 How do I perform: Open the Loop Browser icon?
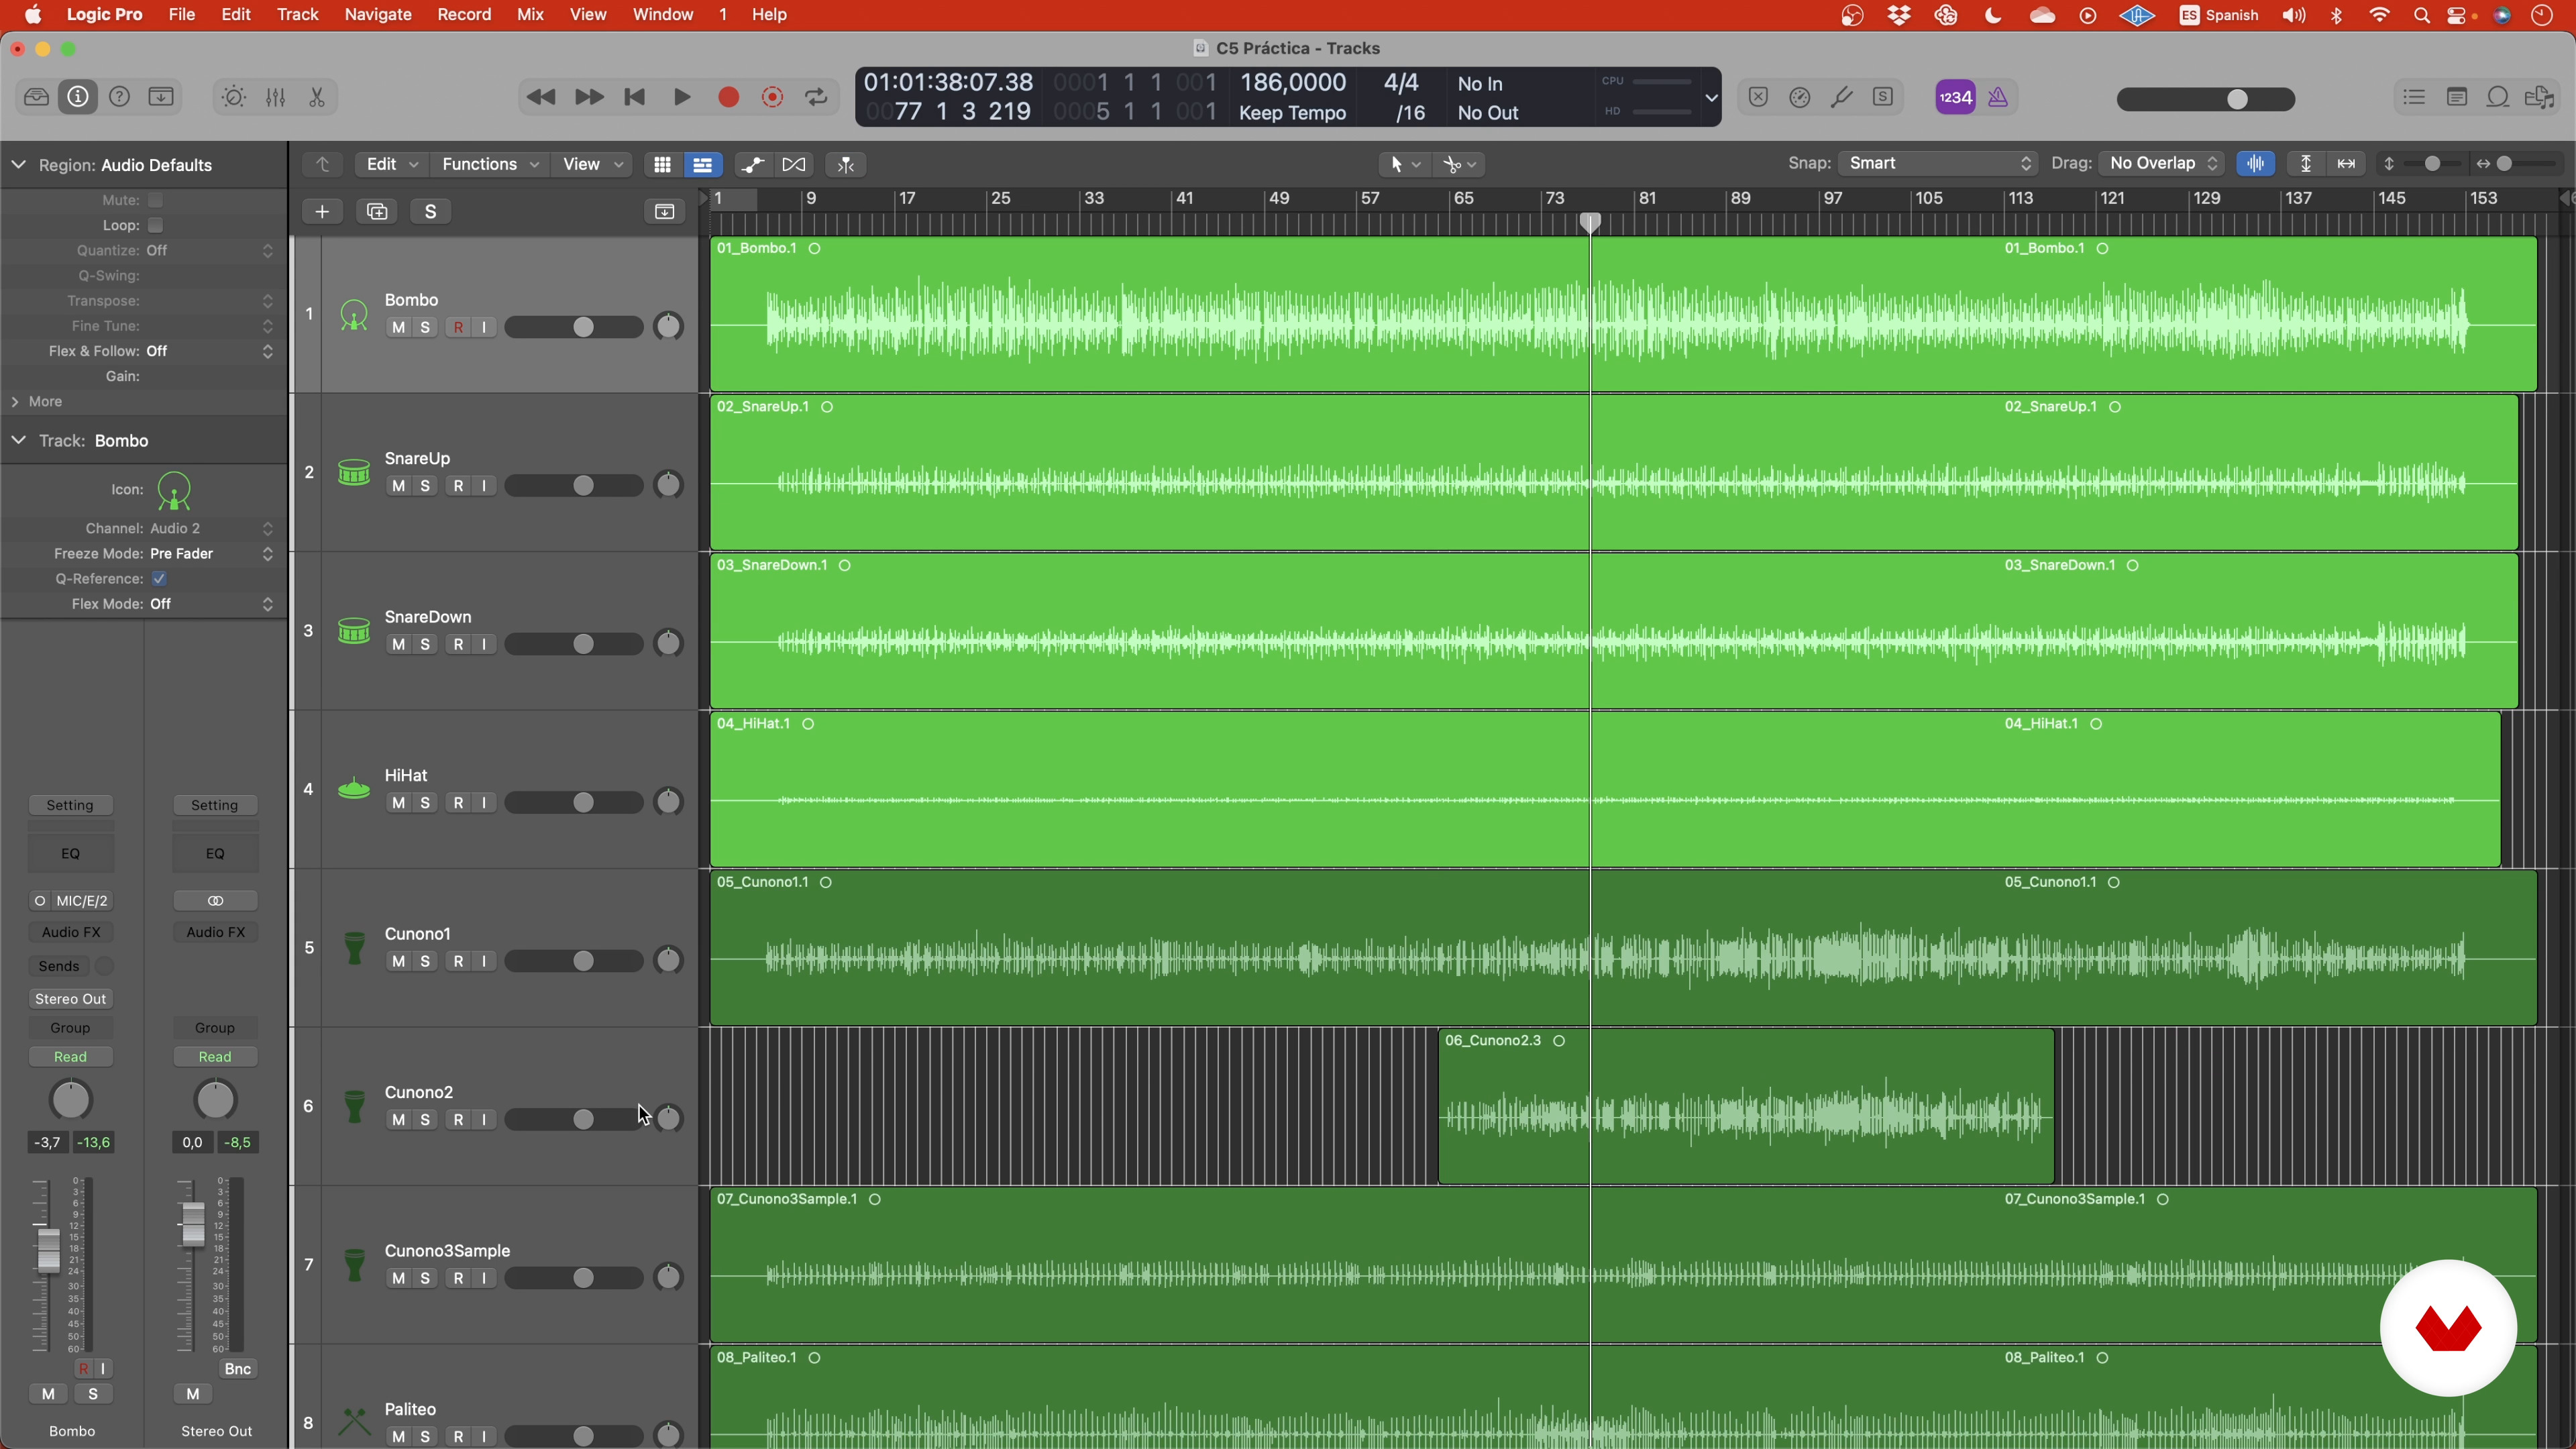coord(2498,98)
